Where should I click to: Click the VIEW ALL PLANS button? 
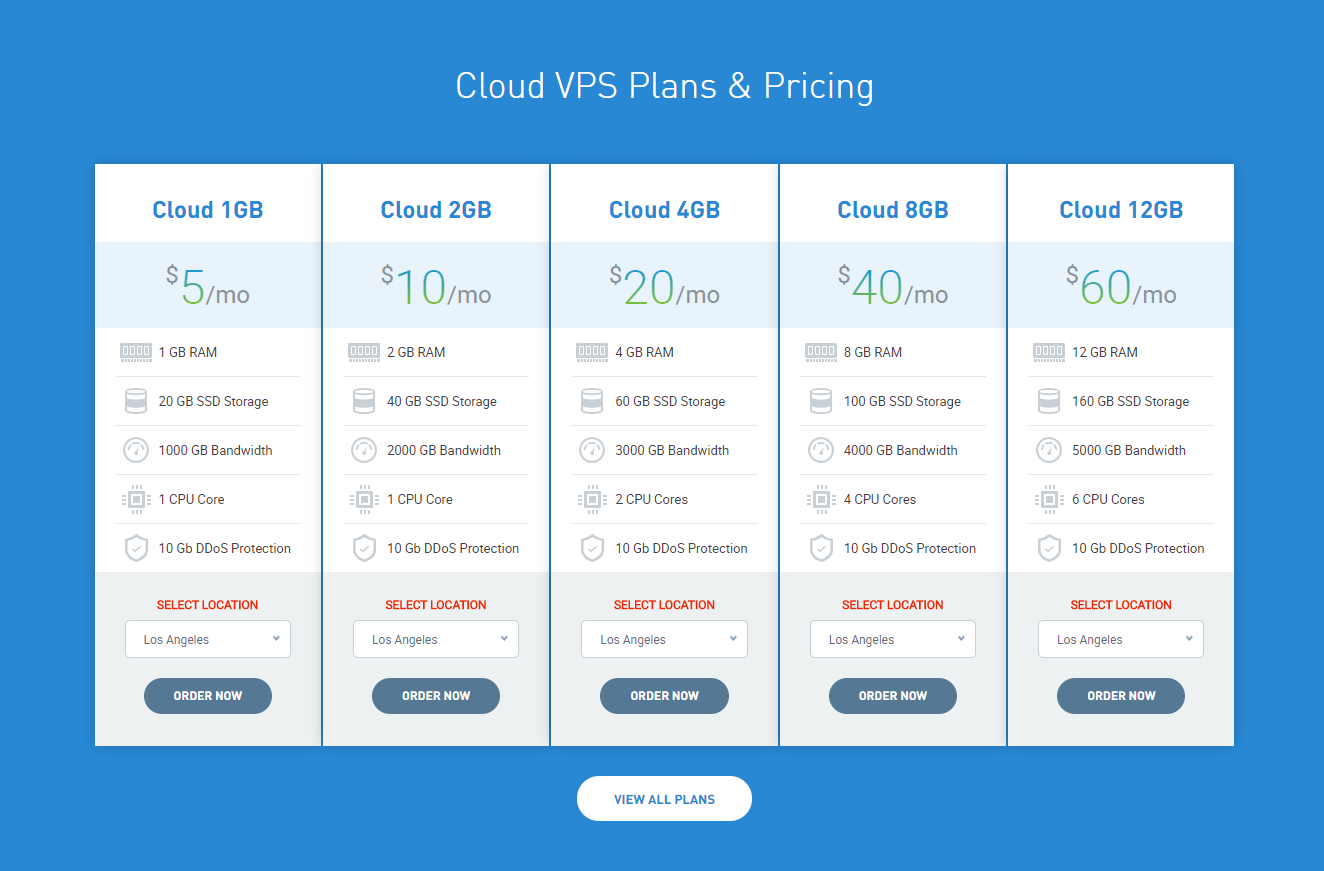pos(664,798)
